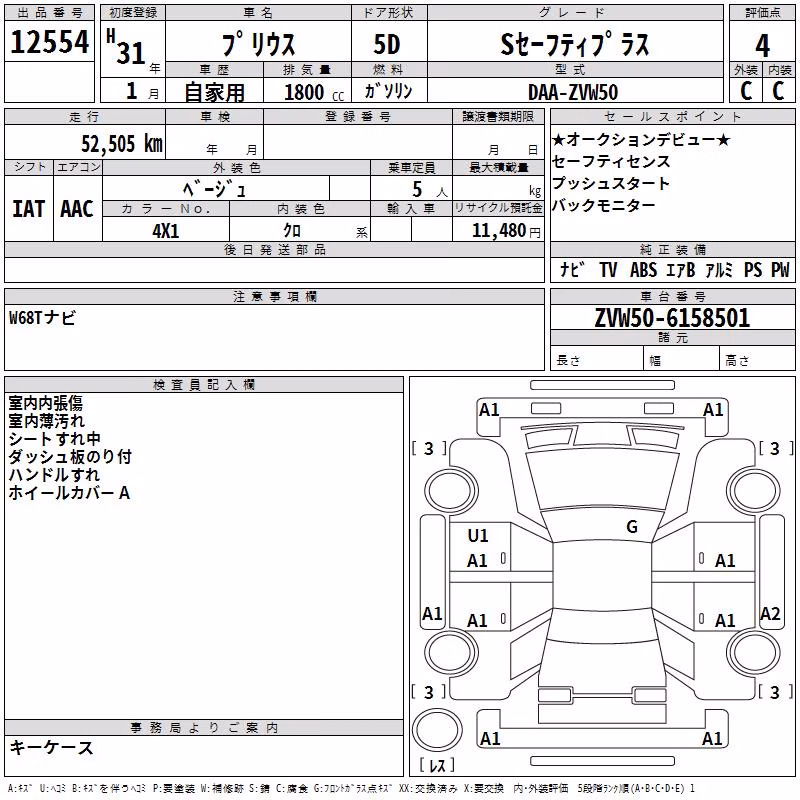Image resolution: width=800 pixels, height=800 pixels.
Task: Click the セールスポイント section header
Action: tap(673, 116)
